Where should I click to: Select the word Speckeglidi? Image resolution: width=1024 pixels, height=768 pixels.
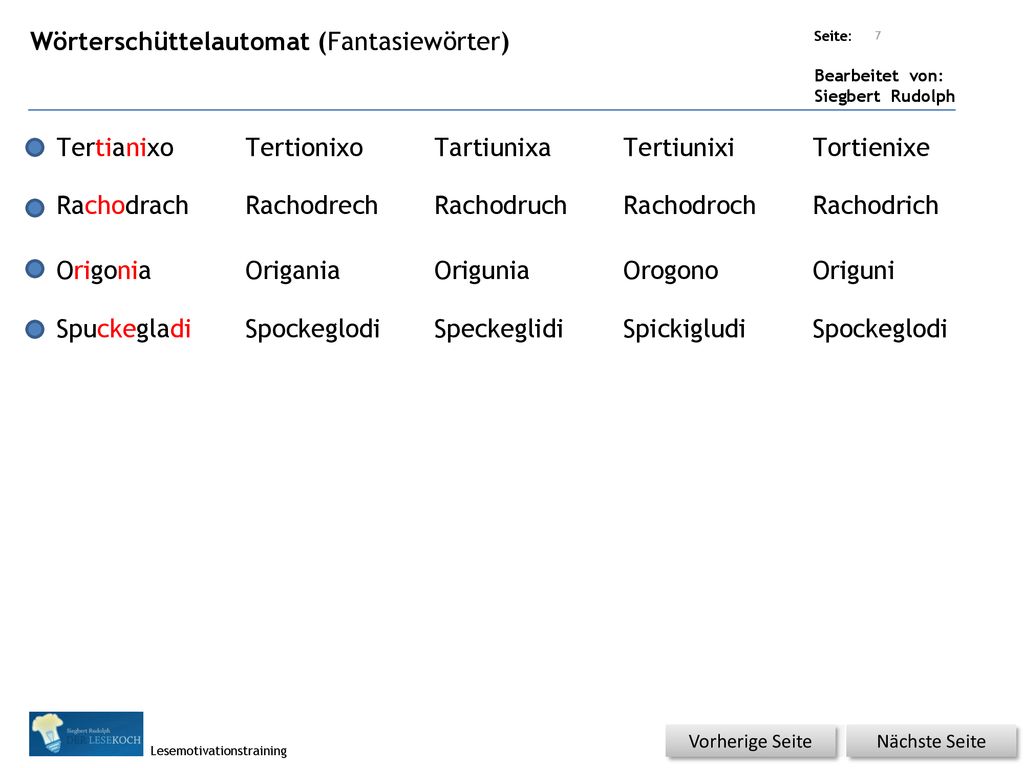498,329
